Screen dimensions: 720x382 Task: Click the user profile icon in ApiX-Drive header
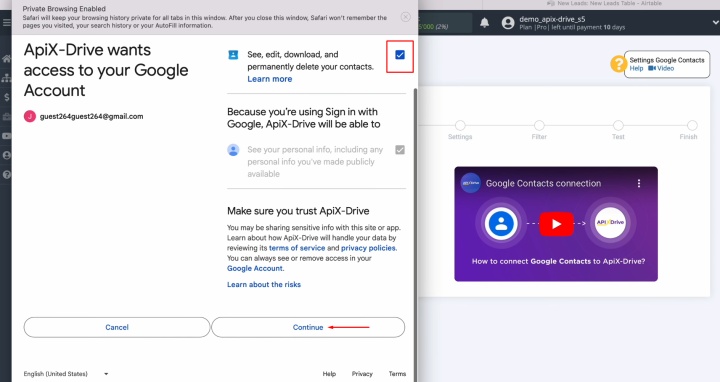(508, 22)
